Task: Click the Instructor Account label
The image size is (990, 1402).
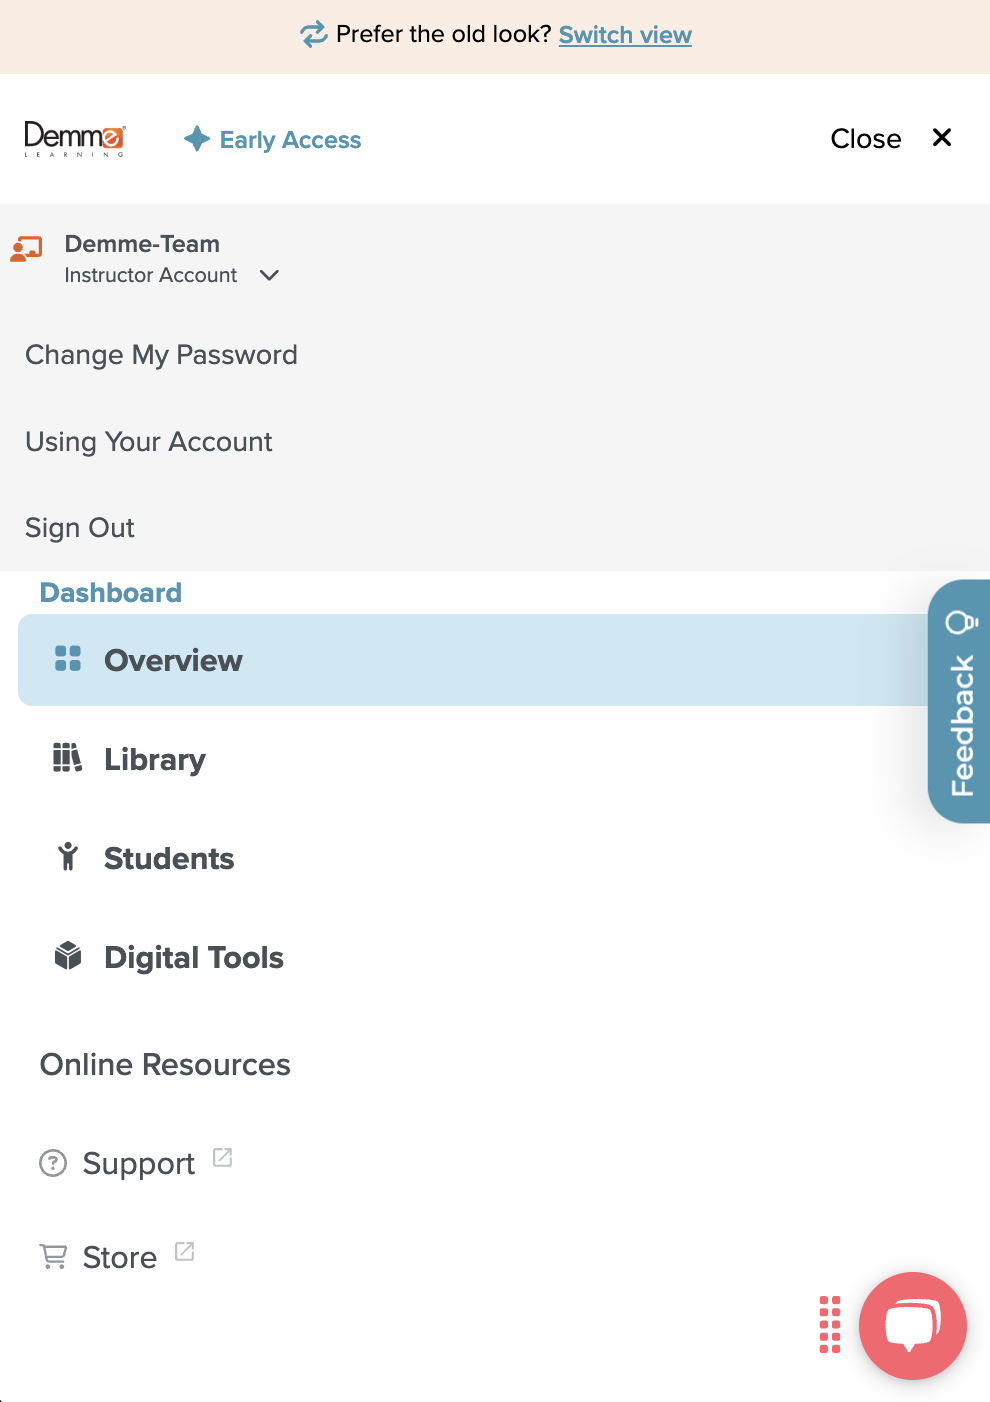Action: coord(151,275)
